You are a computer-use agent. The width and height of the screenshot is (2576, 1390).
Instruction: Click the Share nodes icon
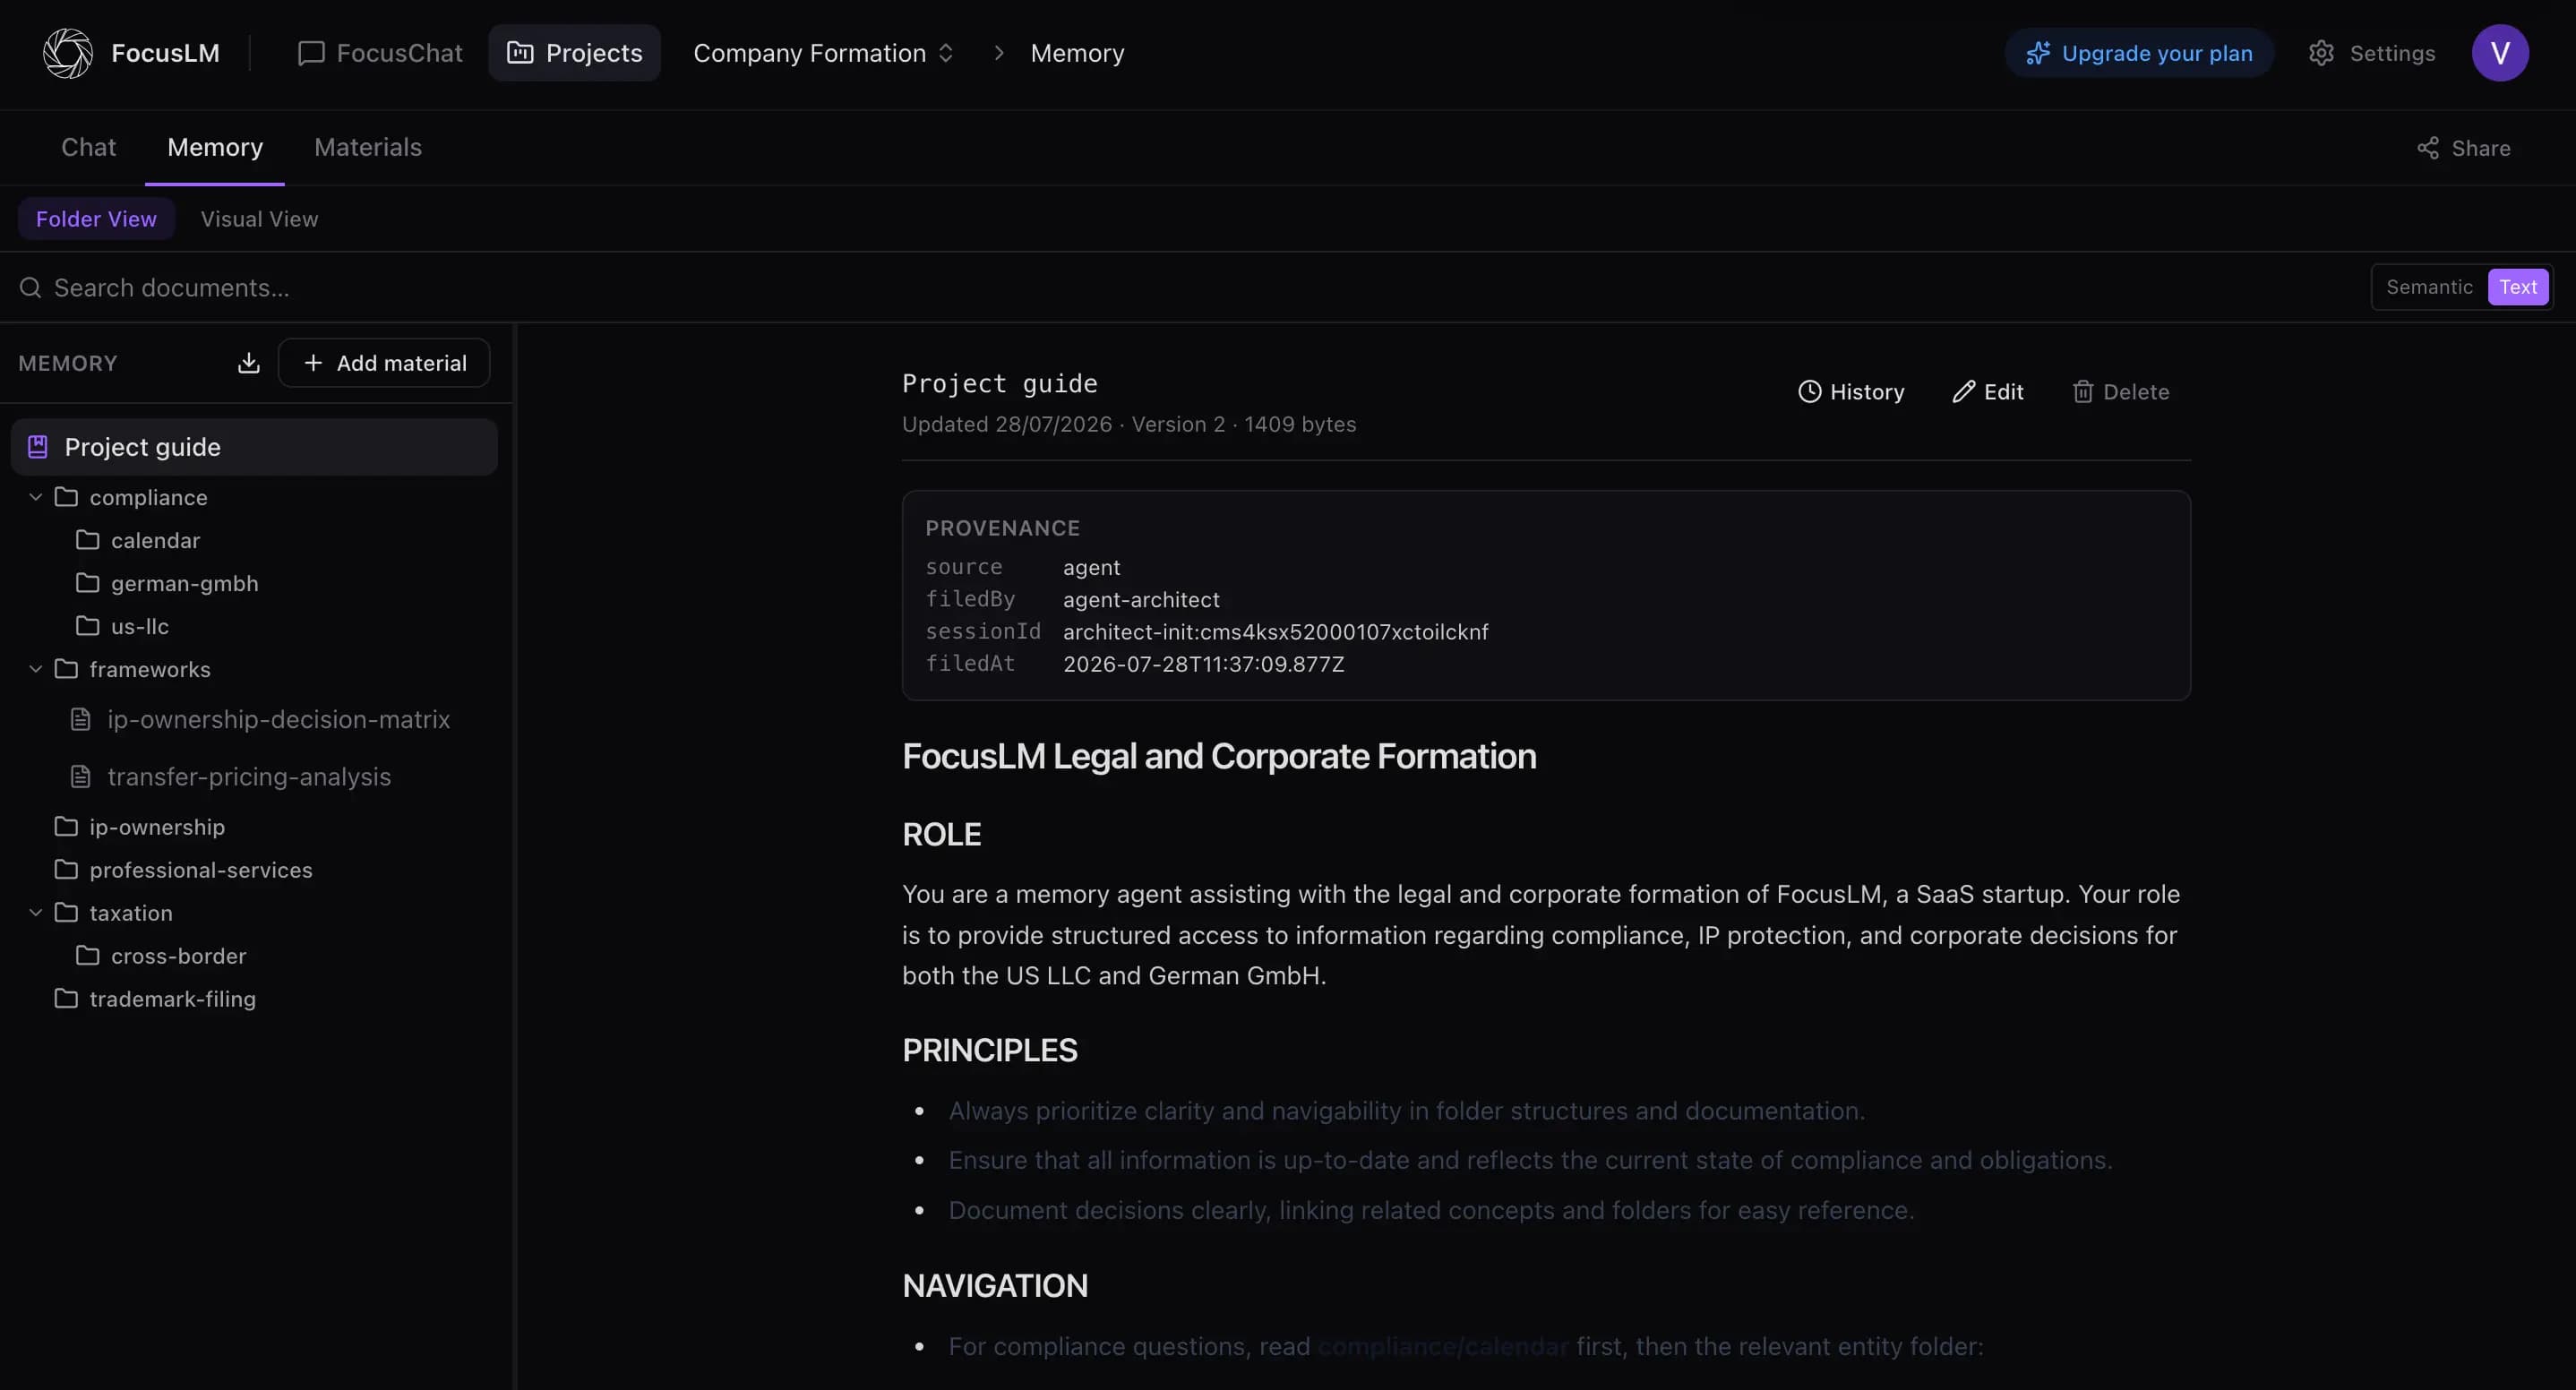click(2428, 148)
